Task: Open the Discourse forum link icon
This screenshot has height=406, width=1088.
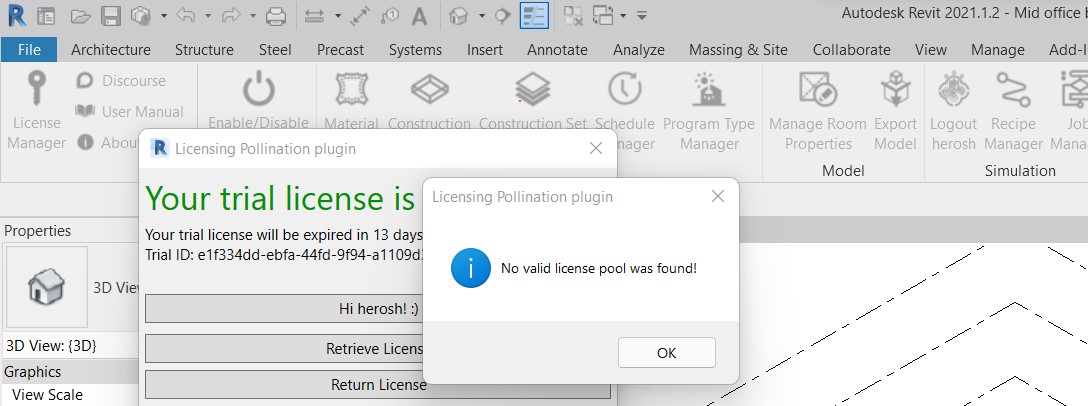Action: [85, 81]
